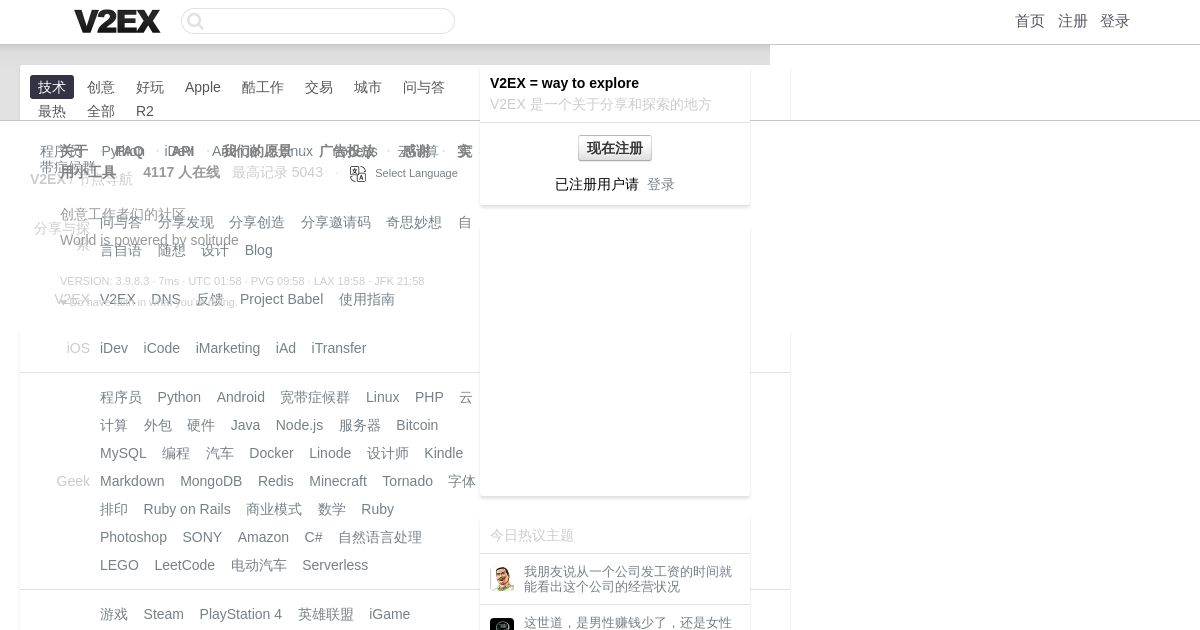Open iTransfer node link
Viewport: 1200px width, 630px height.
(x=339, y=348)
